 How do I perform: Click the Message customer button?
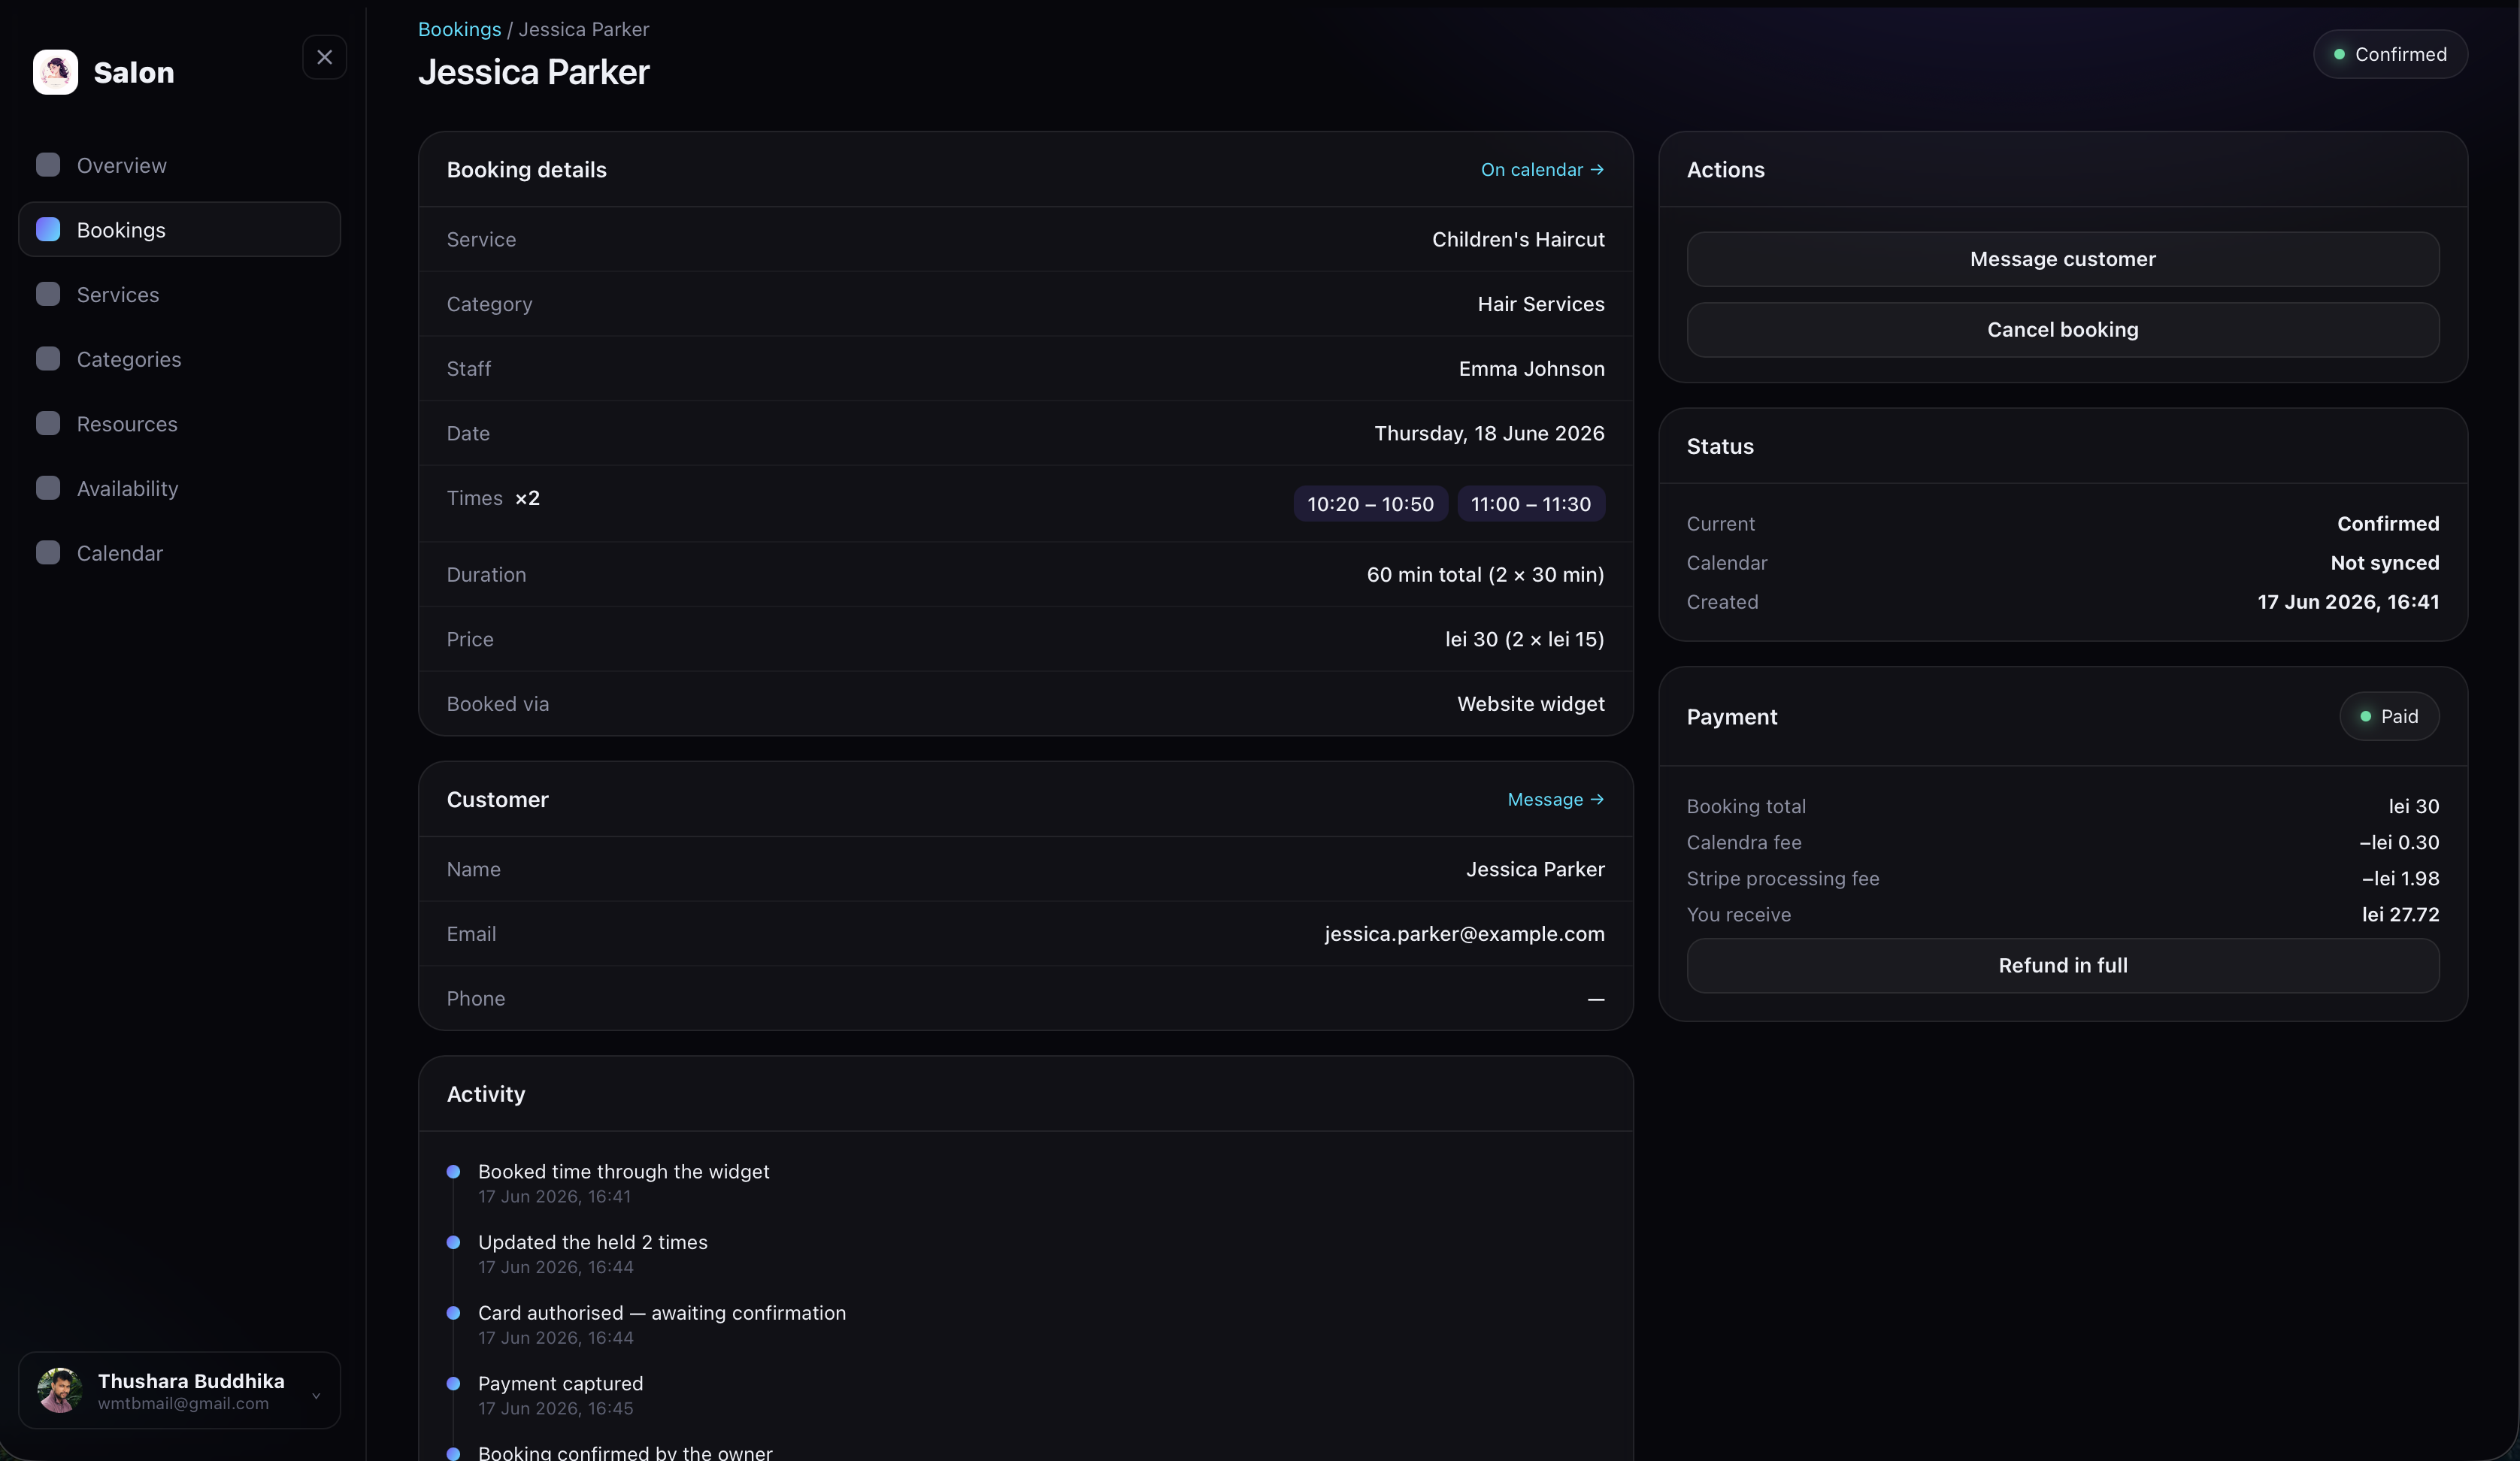click(x=2062, y=259)
